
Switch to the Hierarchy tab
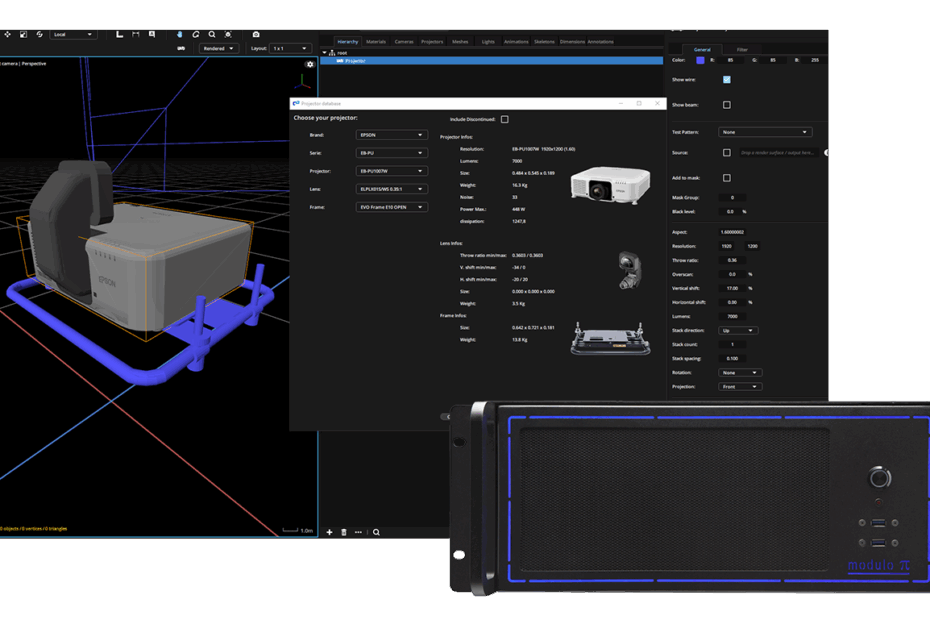pos(348,42)
